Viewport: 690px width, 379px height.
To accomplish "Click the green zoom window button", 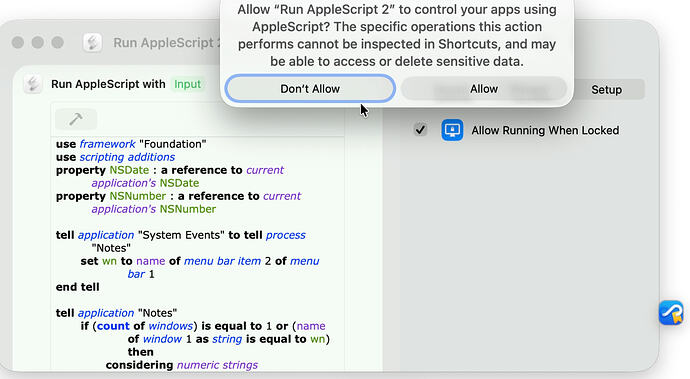I will click(58, 43).
